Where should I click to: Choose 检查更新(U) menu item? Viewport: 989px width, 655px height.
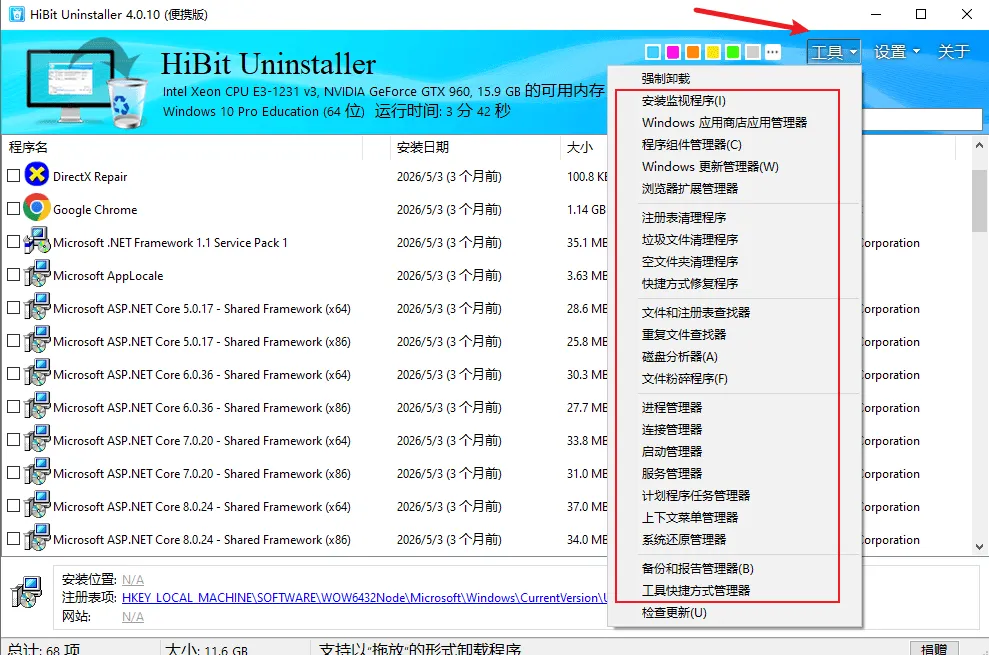pos(674,613)
